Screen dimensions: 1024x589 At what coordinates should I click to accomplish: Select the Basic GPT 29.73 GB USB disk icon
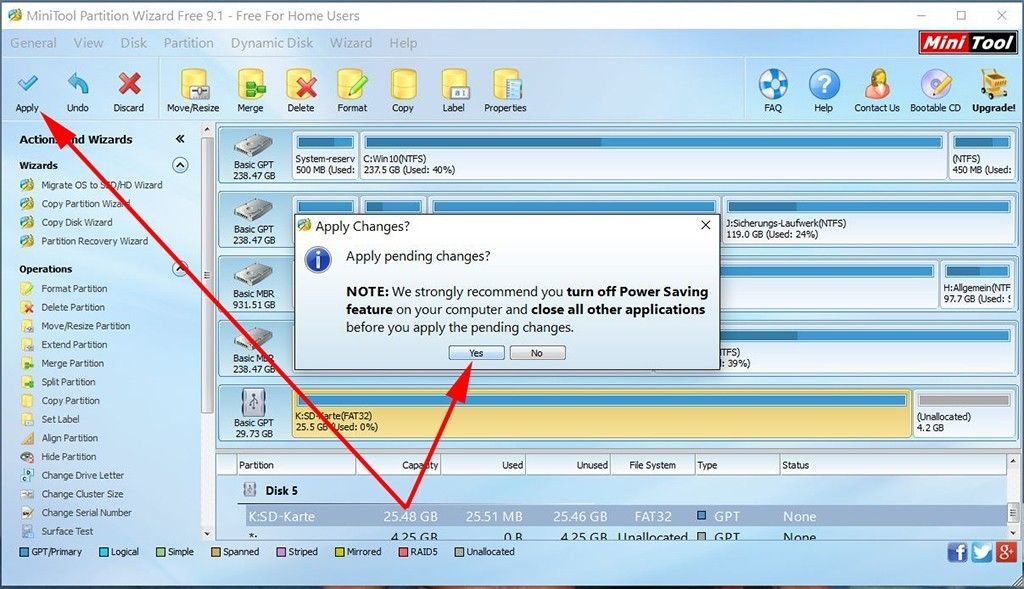point(253,403)
